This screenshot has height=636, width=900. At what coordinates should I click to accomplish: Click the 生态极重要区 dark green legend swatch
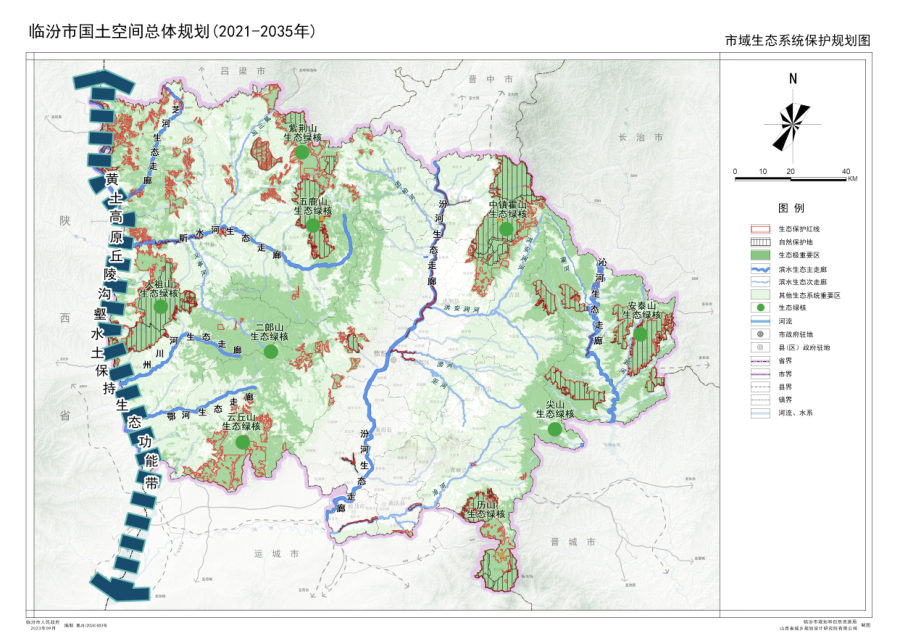tap(761, 255)
